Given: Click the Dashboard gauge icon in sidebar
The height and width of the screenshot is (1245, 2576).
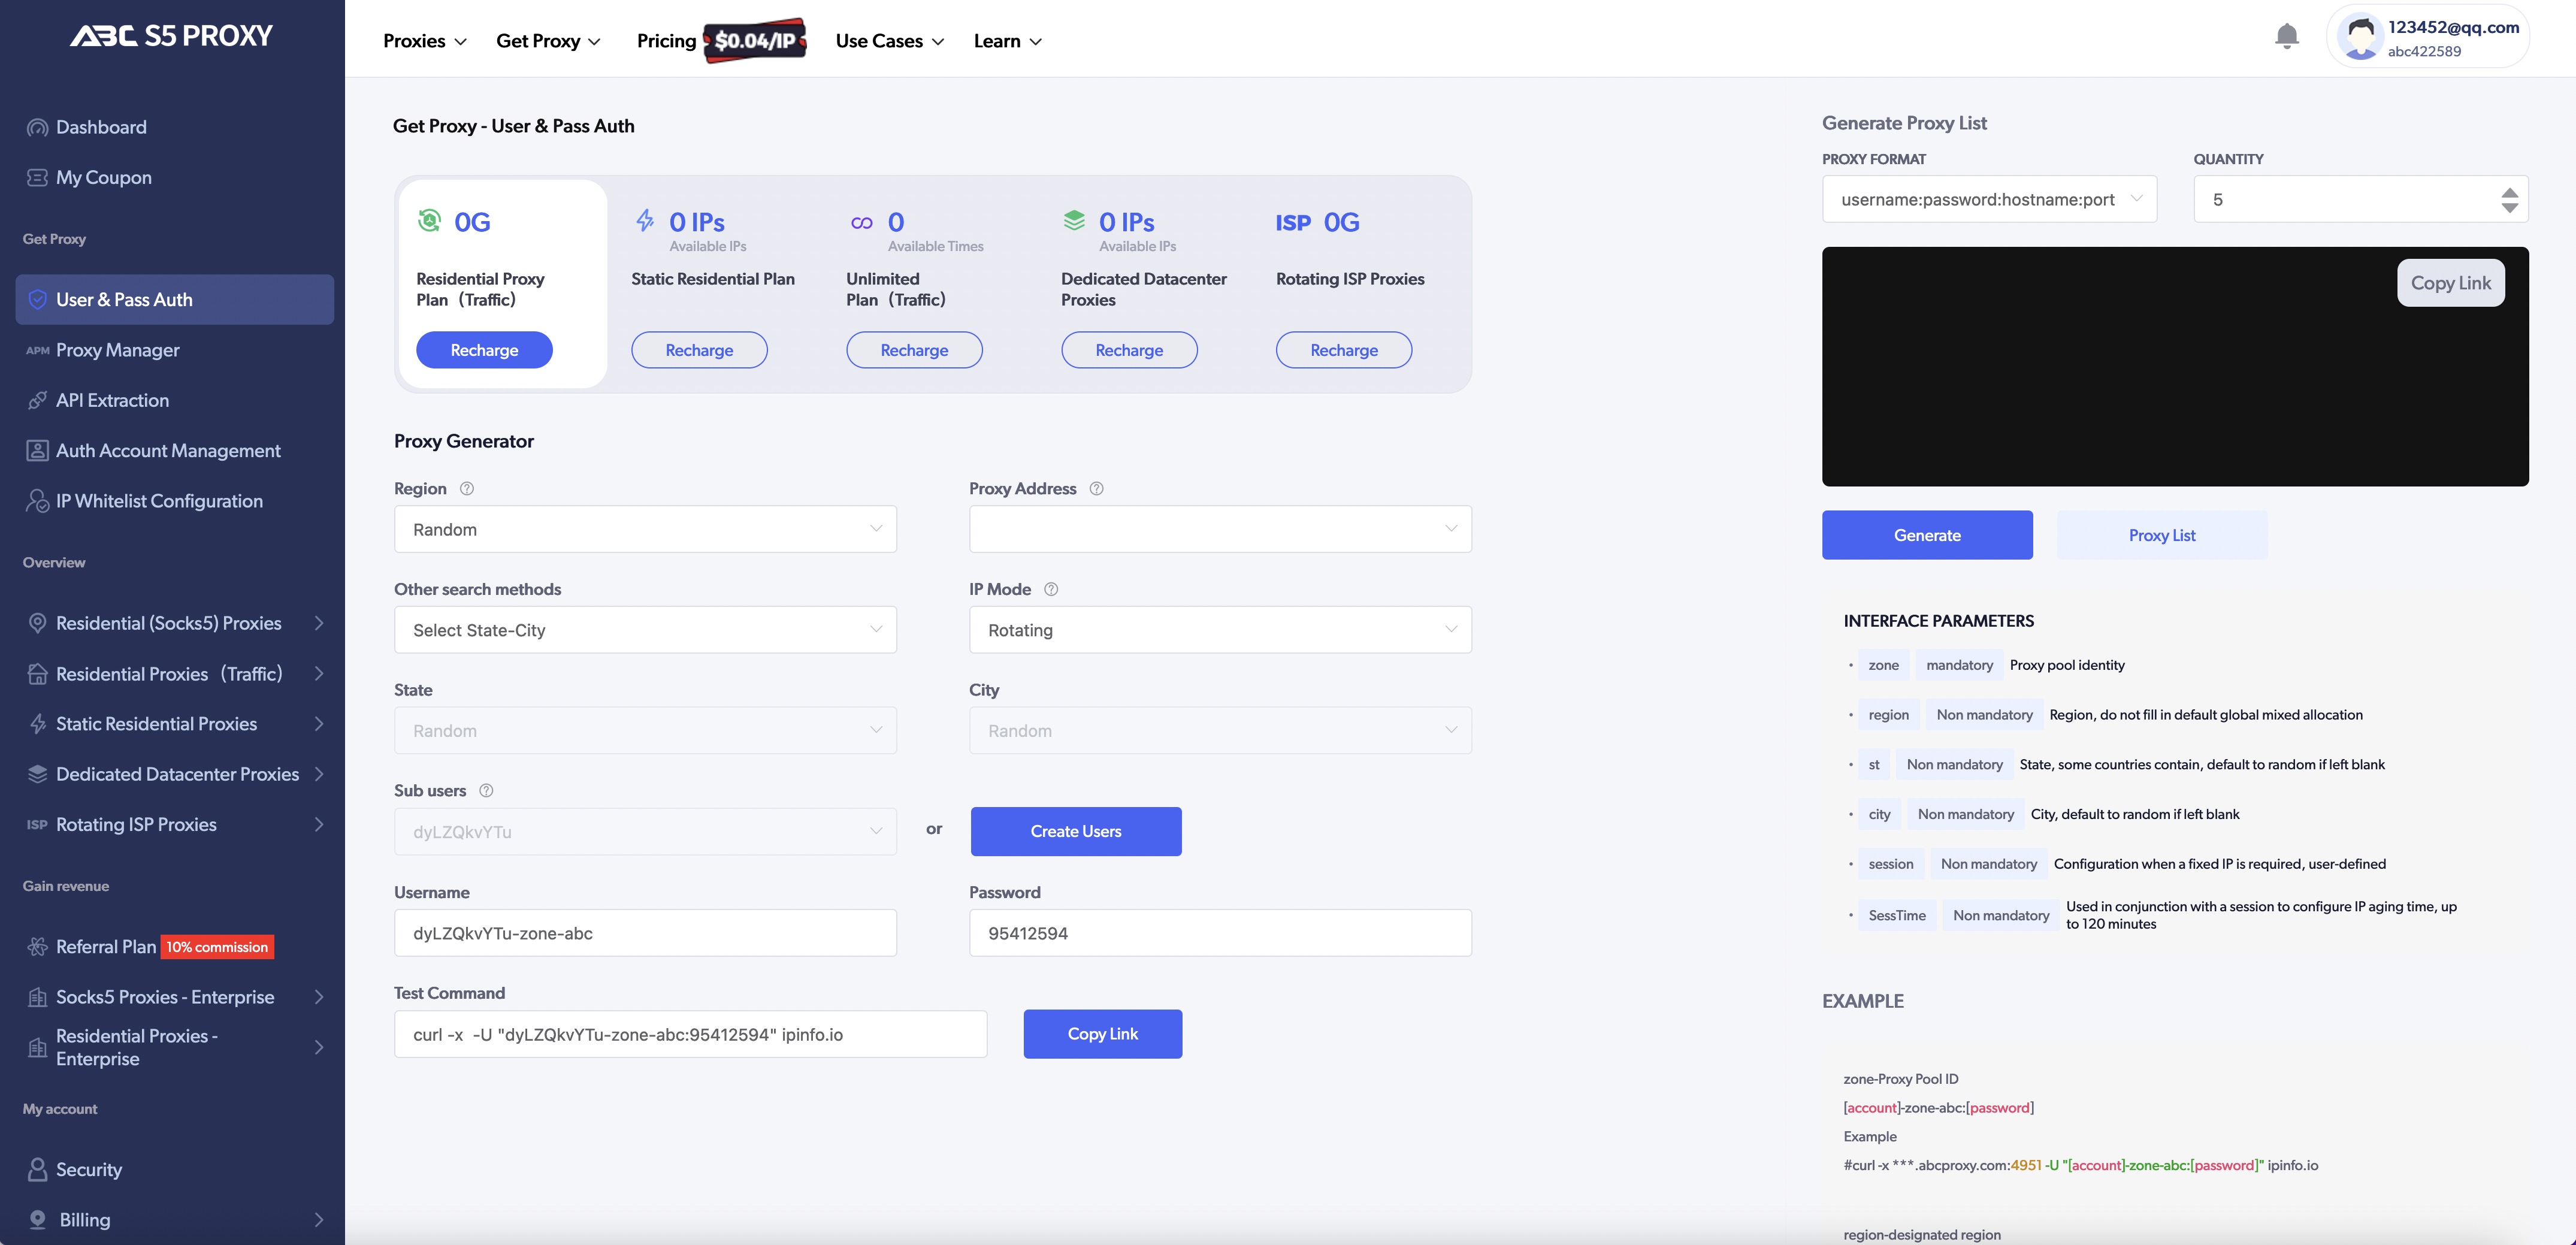Looking at the screenshot, I should tap(37, 127).
